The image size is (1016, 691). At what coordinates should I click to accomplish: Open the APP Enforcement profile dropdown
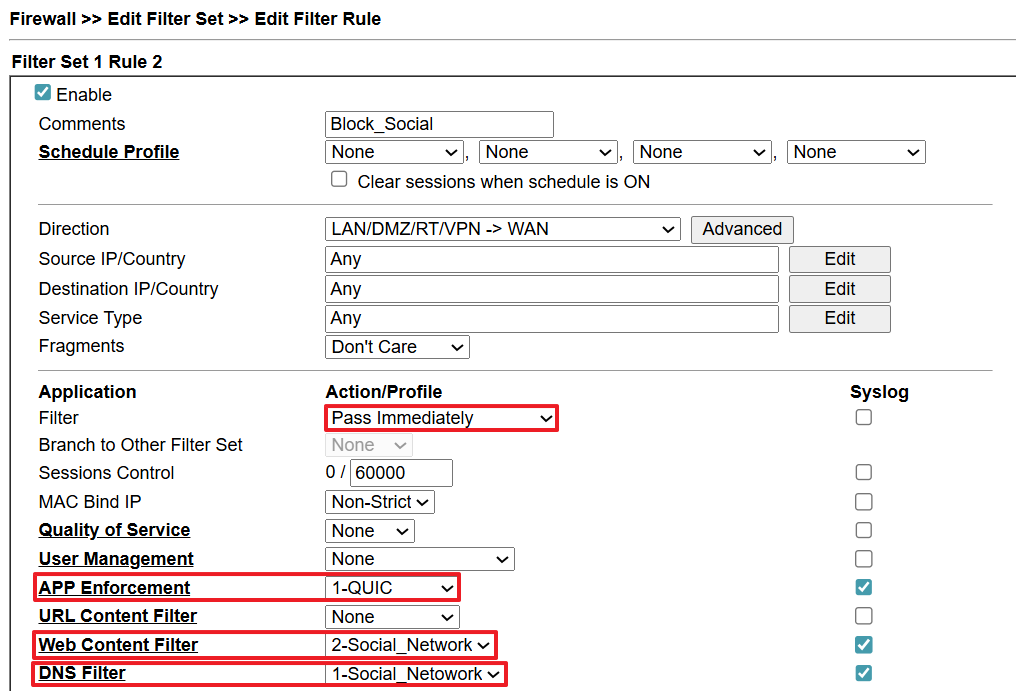[392, 587]
